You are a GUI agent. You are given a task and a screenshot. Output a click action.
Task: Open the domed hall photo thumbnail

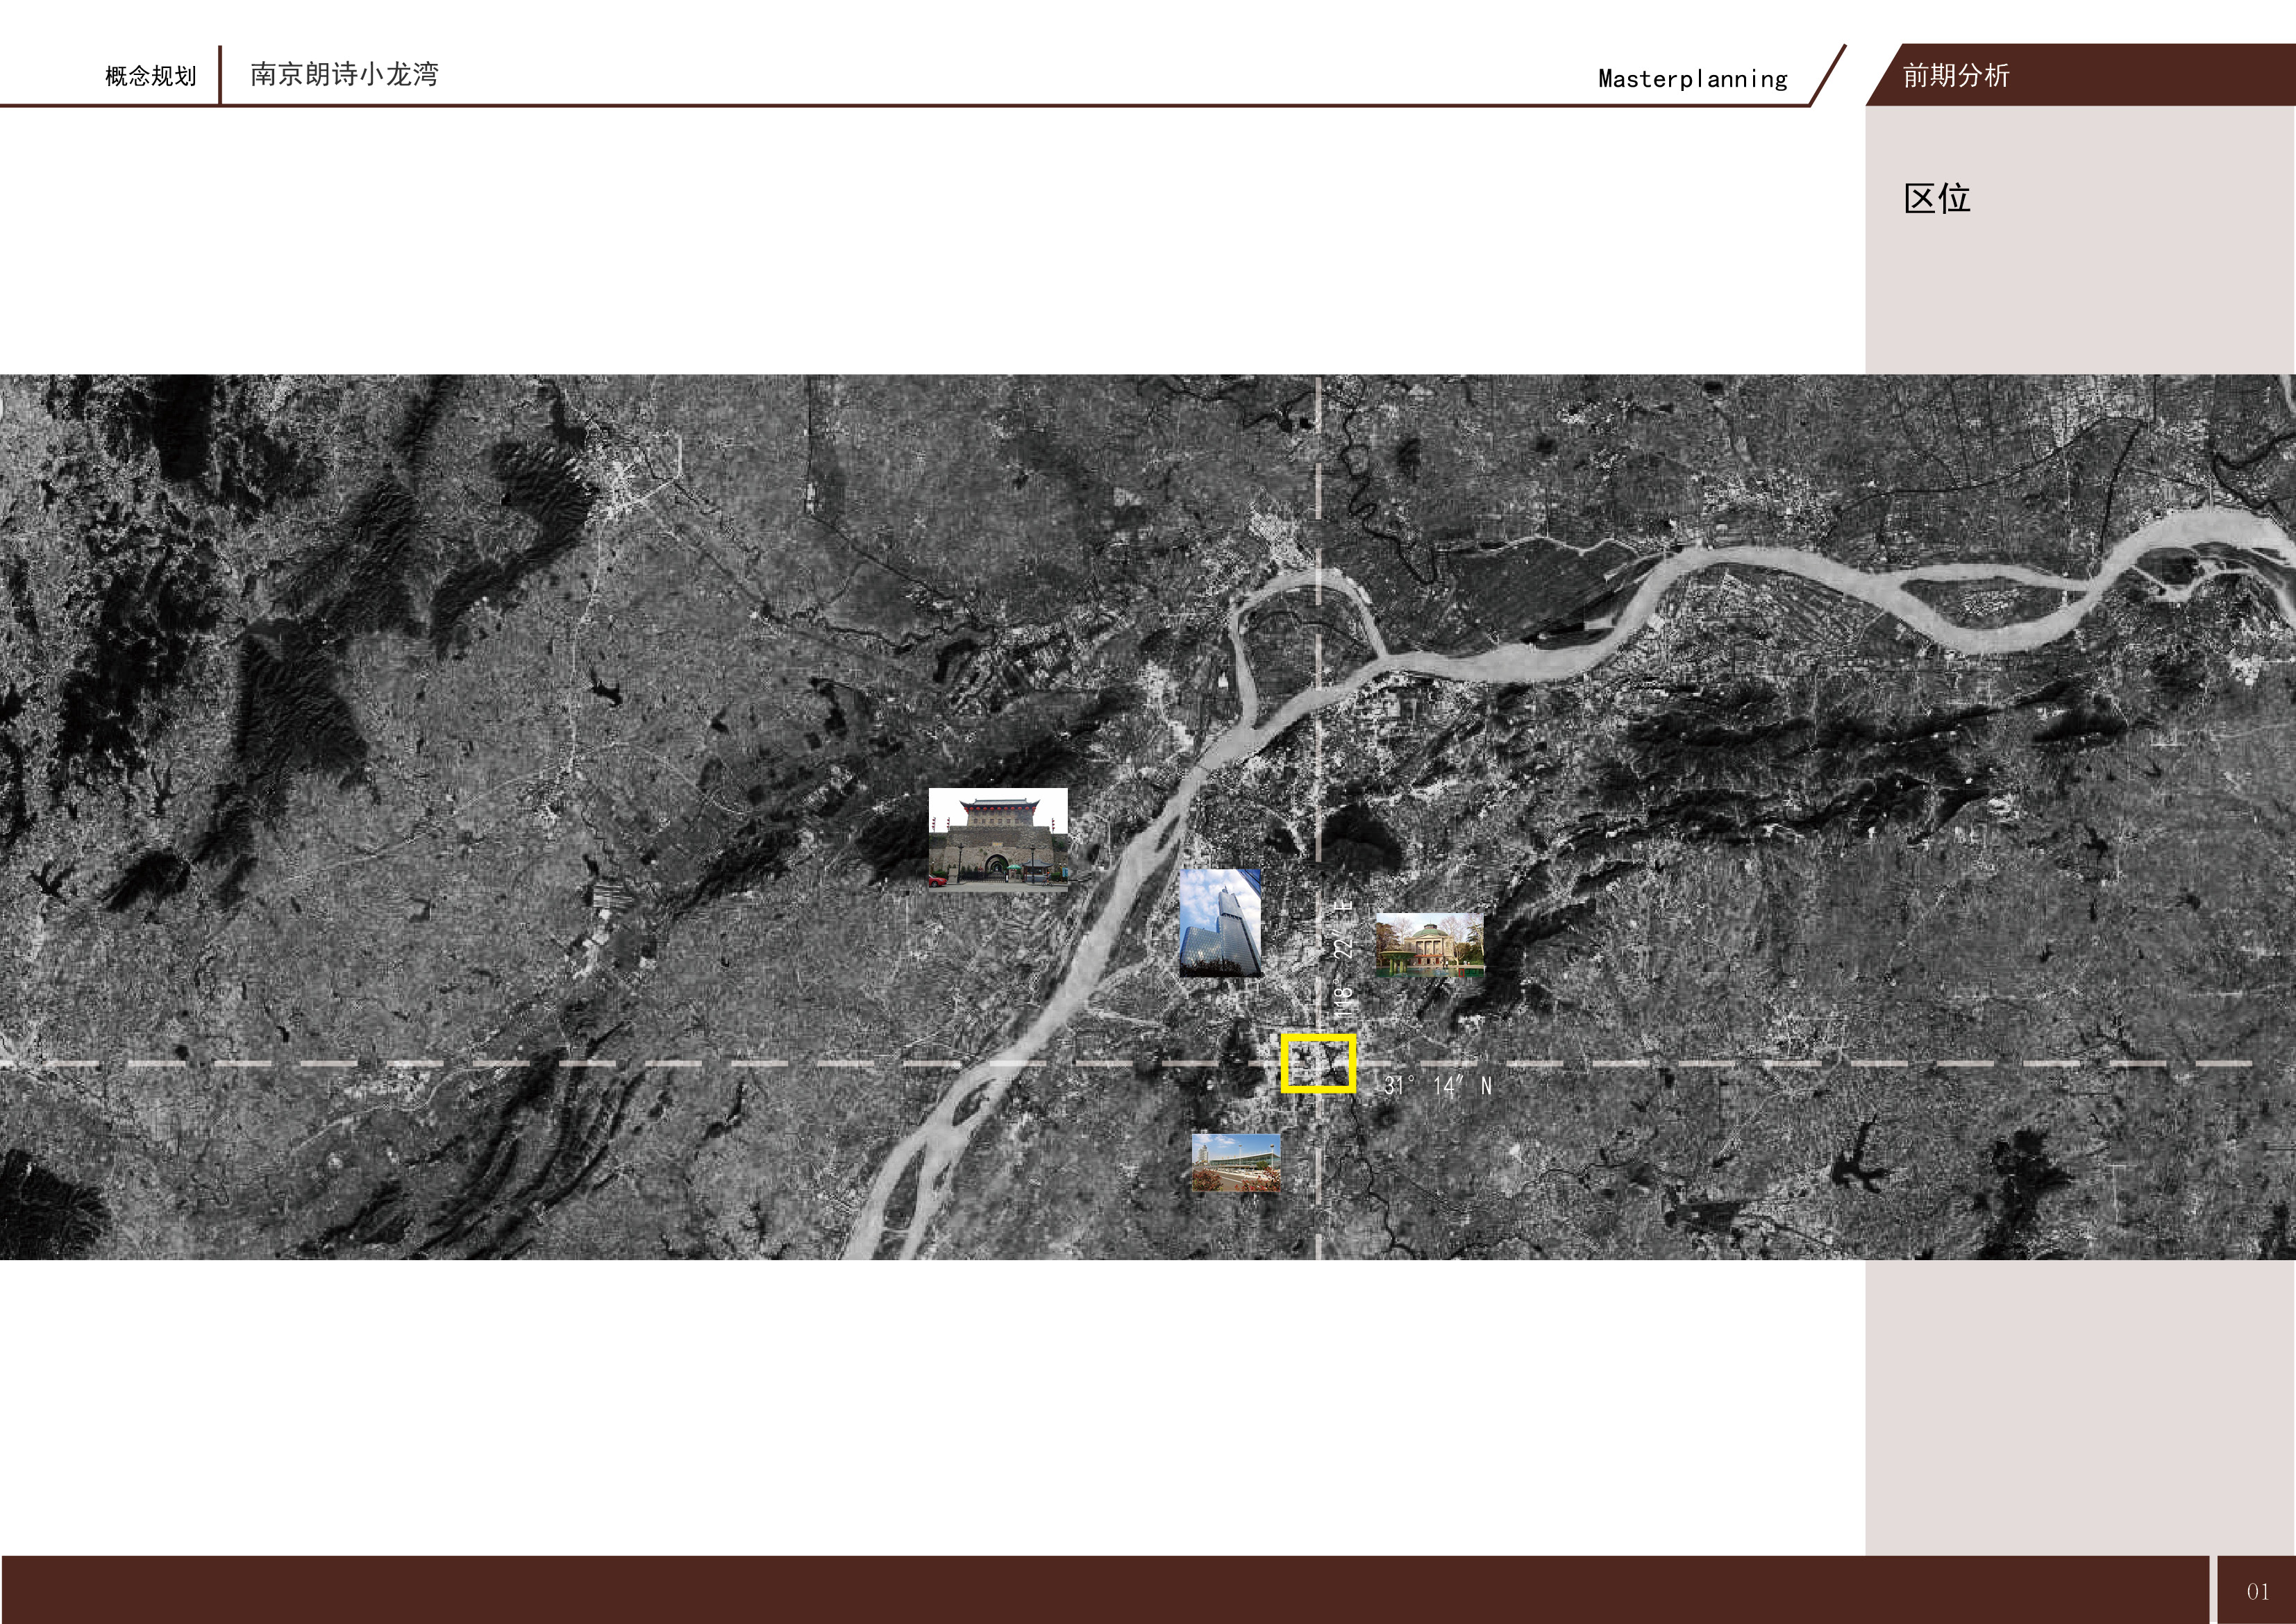tap(1429, 944)
